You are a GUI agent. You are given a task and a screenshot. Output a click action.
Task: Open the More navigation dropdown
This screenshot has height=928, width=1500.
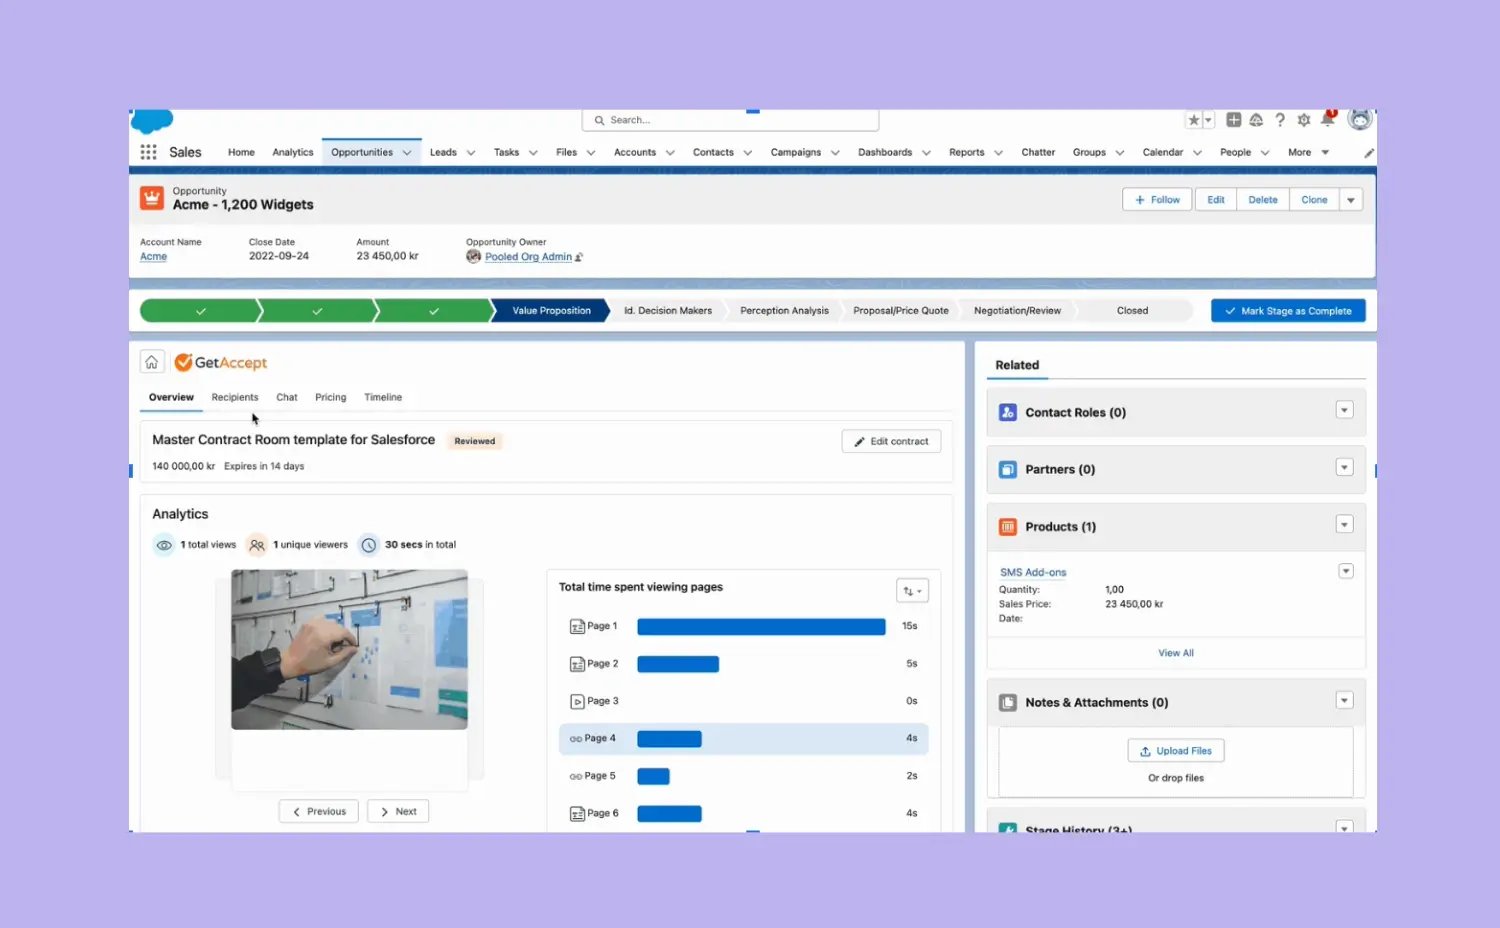pyautogui.click(x=1307, y=151)
